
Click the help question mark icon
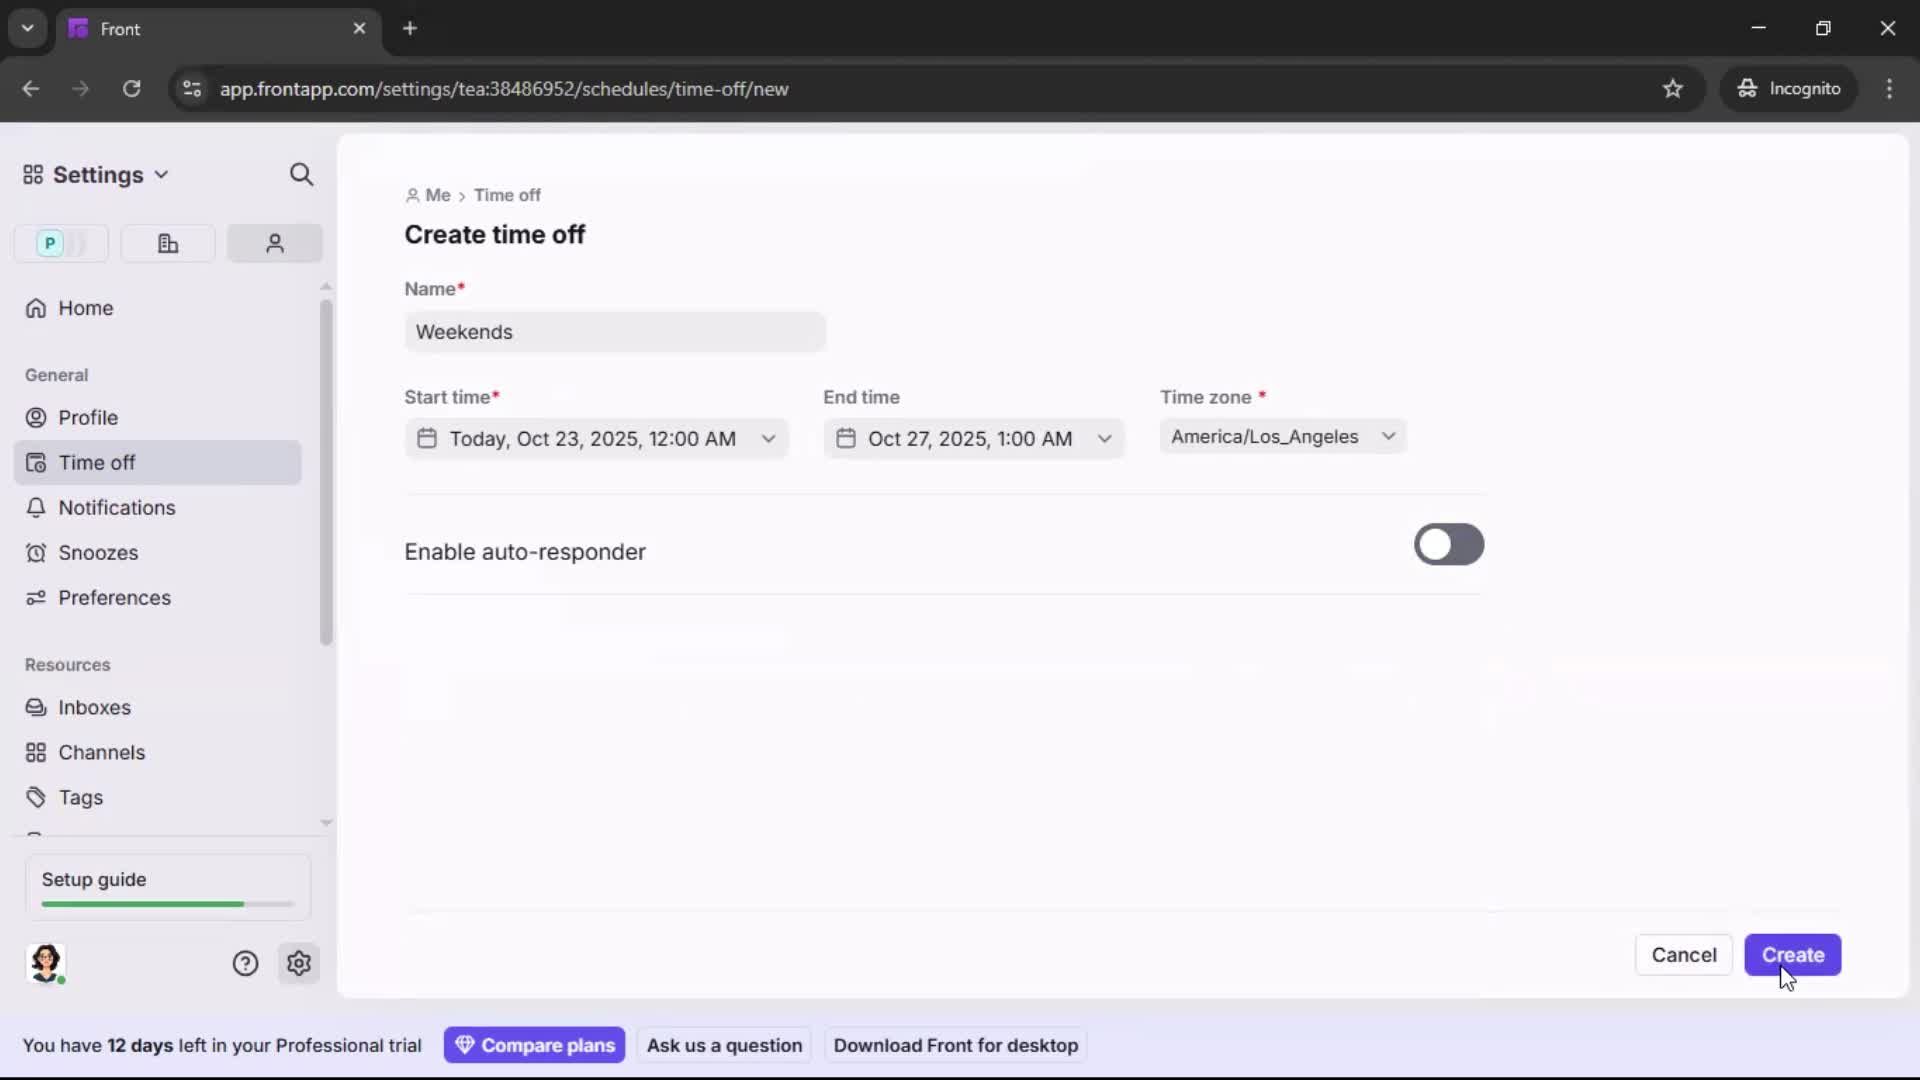point(246,963)
